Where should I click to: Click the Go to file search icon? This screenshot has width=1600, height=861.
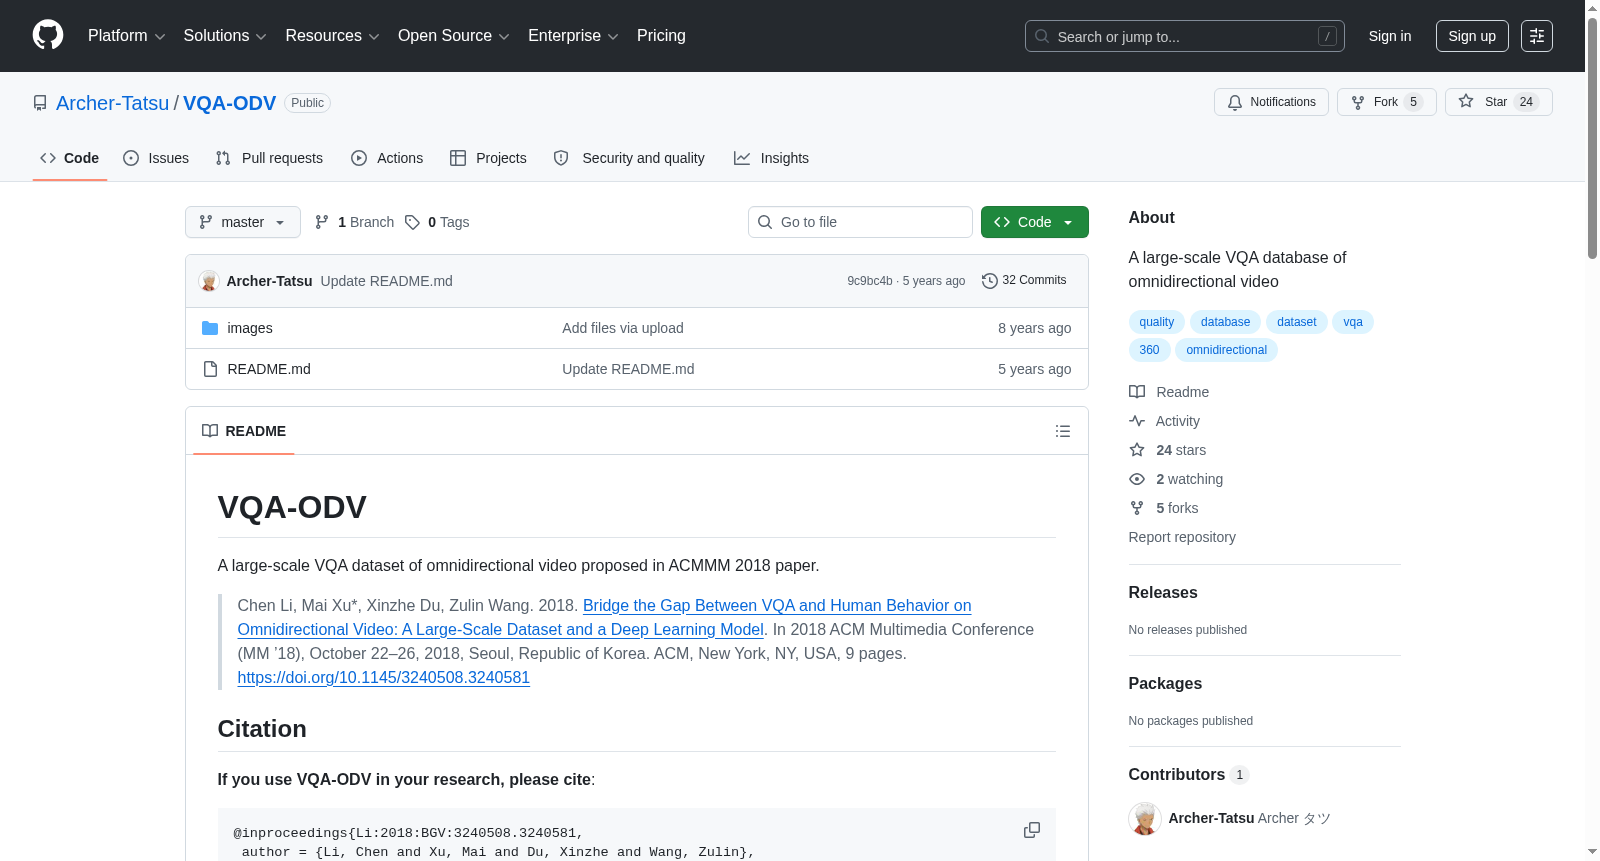point(765,222)
